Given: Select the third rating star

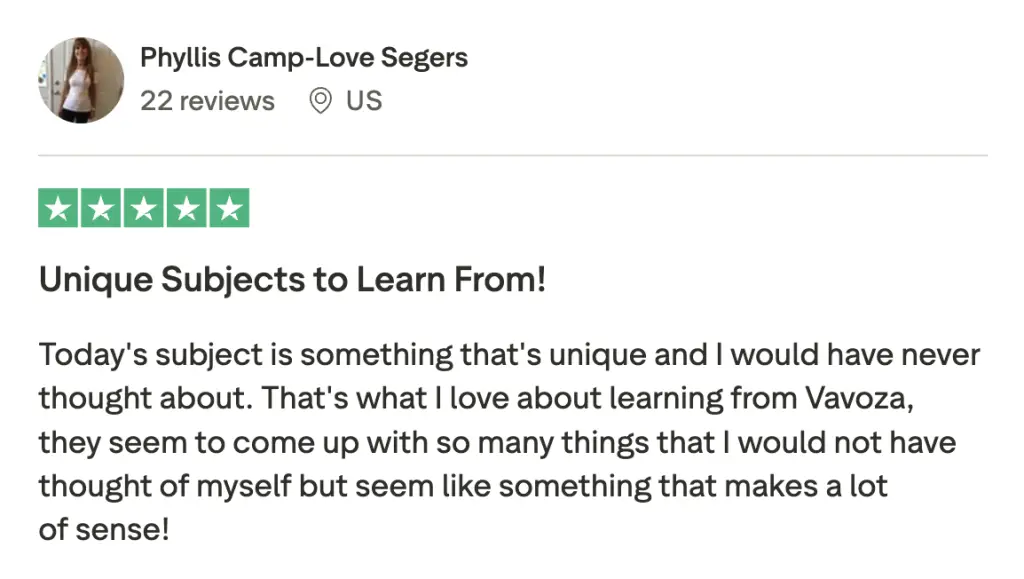Looking at the screenshot, I should pyautogui.click(x=144, y=209).
